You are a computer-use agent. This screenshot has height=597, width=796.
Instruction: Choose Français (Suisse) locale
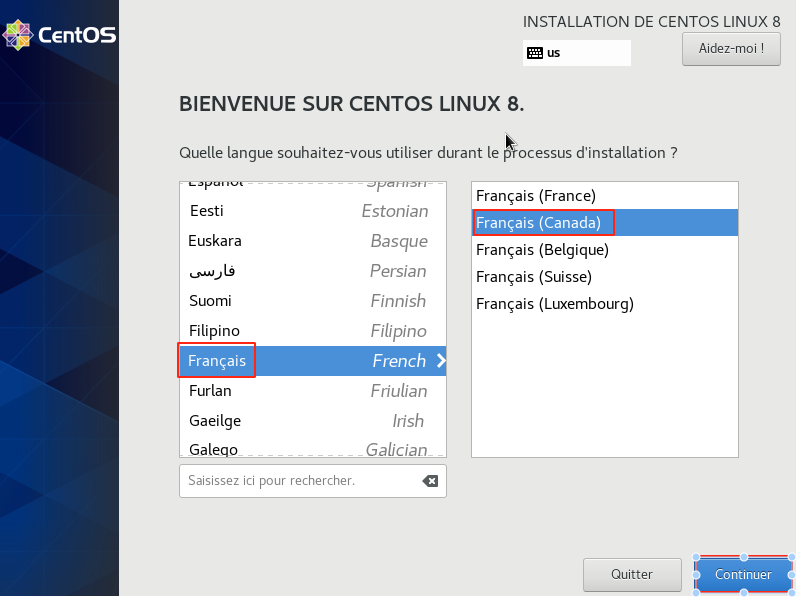(x=534, y=276)
